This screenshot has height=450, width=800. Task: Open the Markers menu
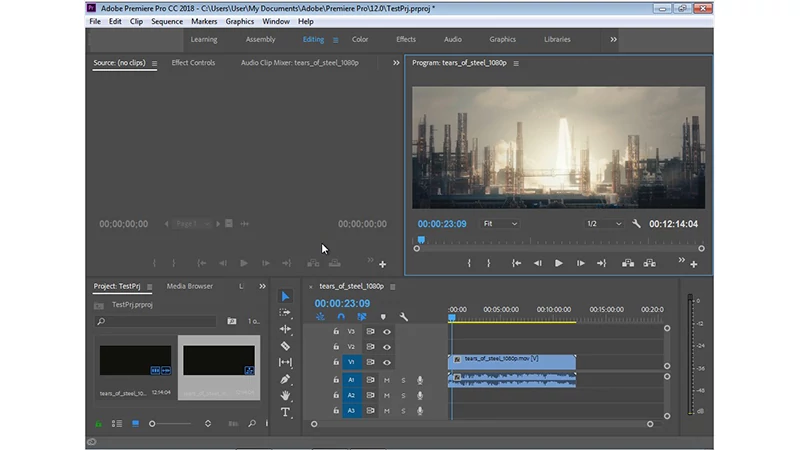(x=204, y=21)
